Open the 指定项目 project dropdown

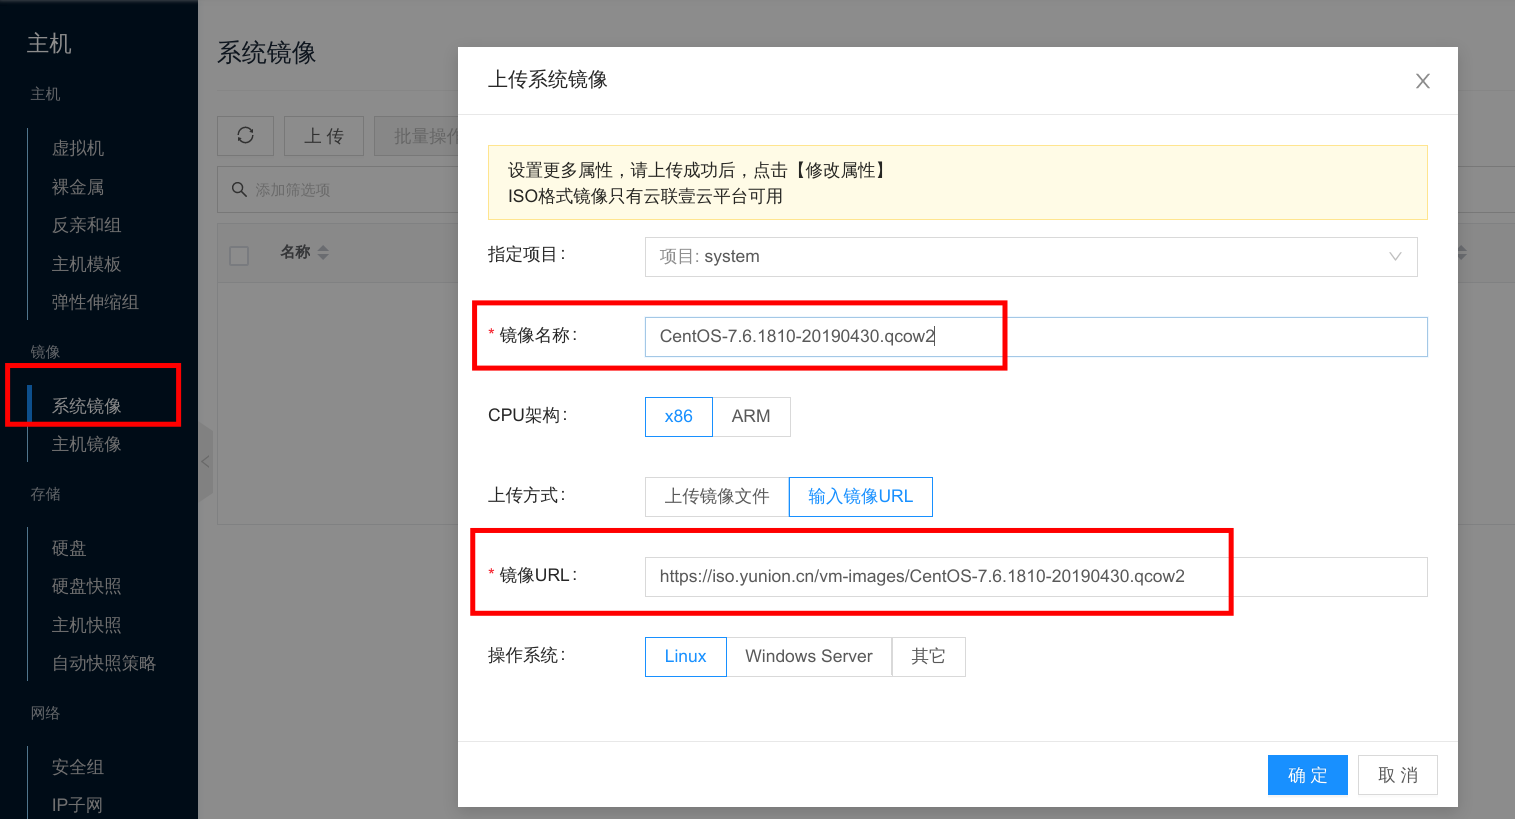click(1030, 257)
